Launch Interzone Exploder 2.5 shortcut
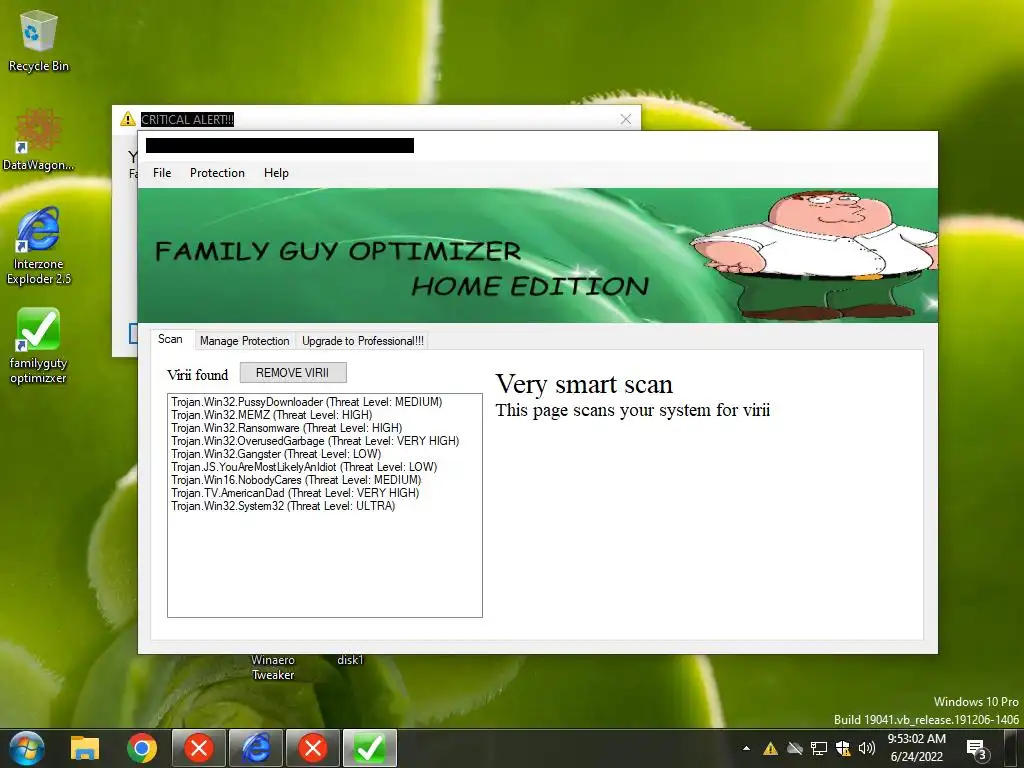Image resolution: width=1024 pixels, height=768 pixels. pos(39,246)
